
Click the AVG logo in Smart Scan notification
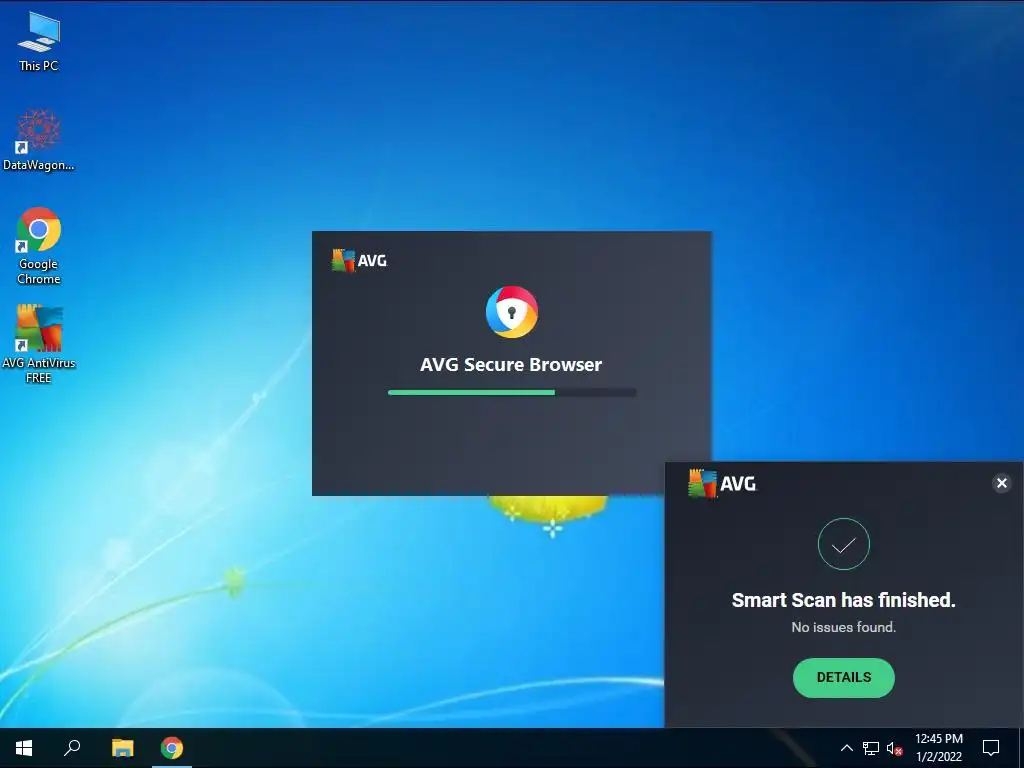(722, 483)
